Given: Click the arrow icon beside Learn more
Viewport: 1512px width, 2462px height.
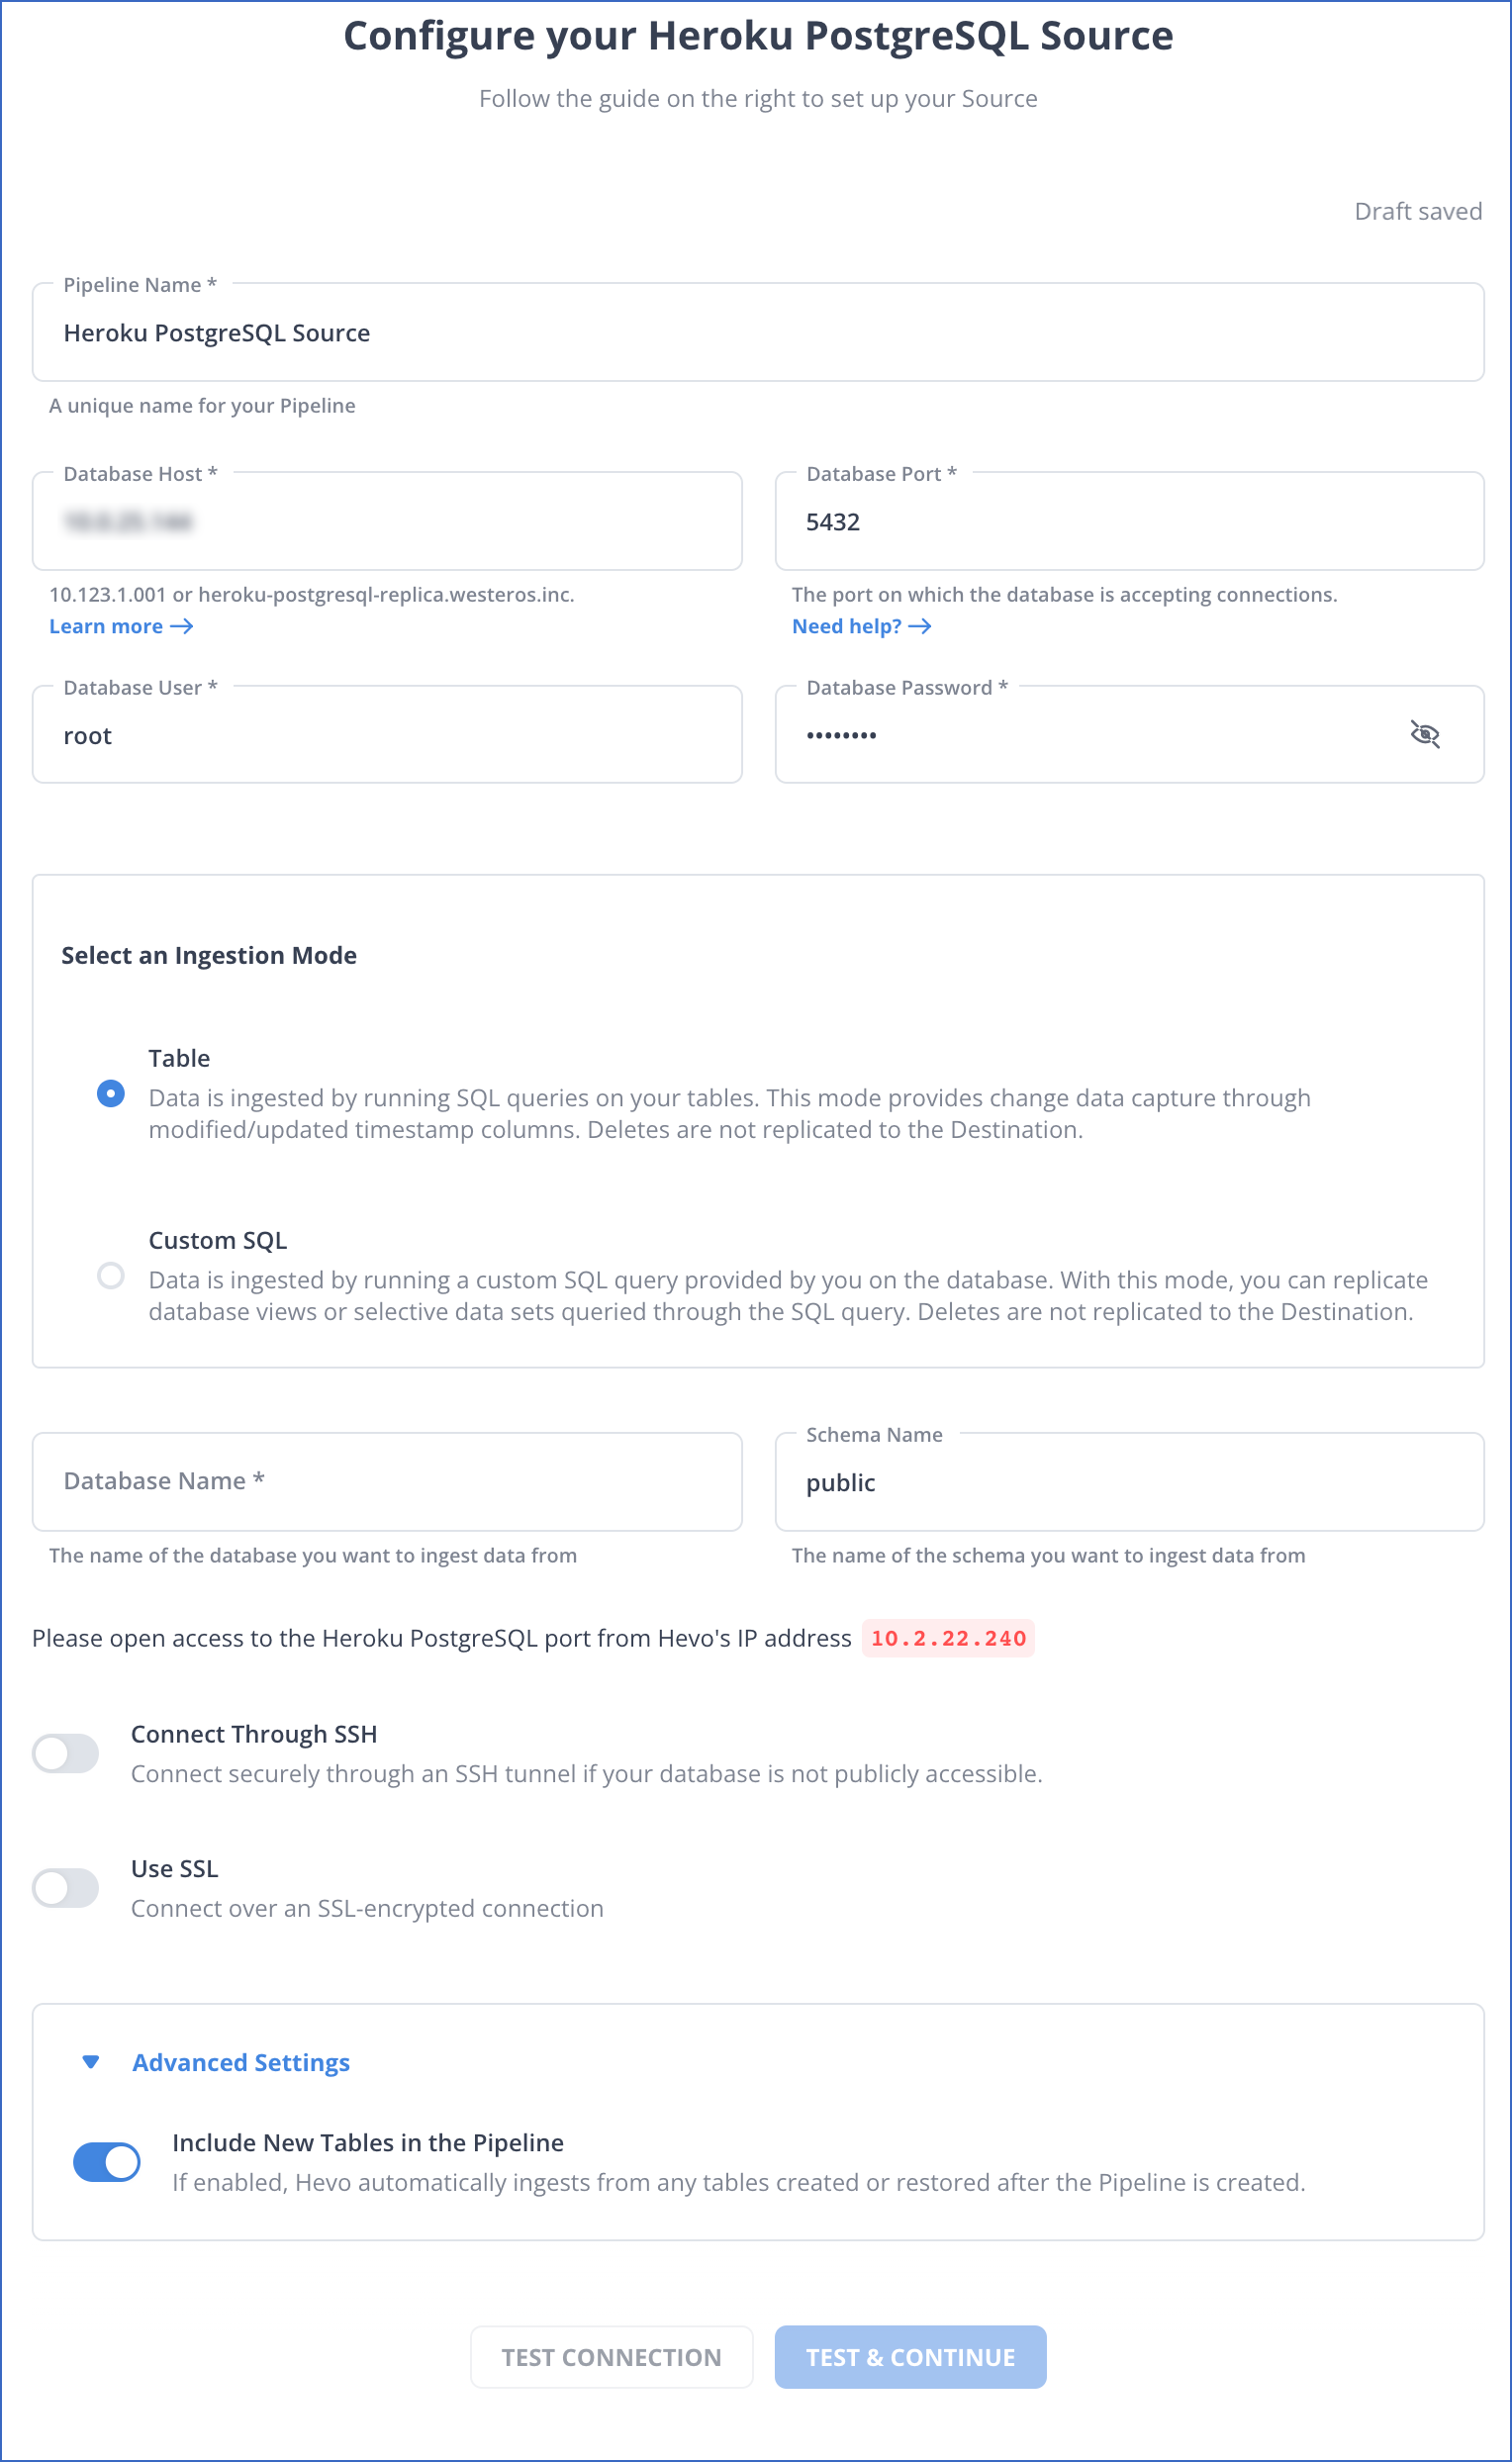Looking at the screenshot, I should [x=182, y=626].
